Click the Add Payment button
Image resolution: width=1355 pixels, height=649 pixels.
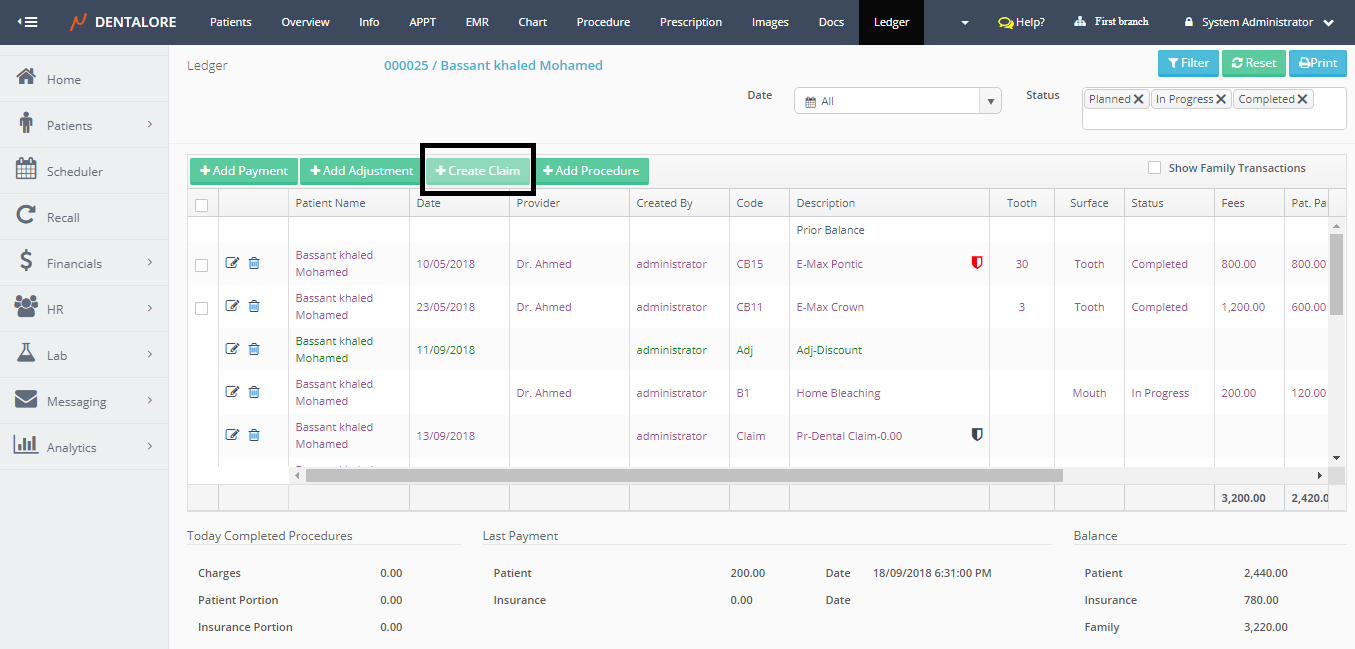tap(243, 171)
